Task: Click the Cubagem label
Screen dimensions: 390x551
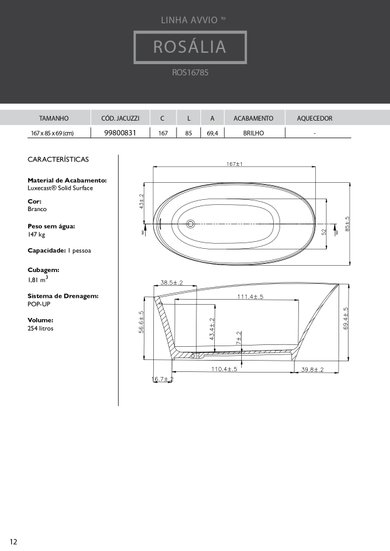Action: (x=43, y=270)
